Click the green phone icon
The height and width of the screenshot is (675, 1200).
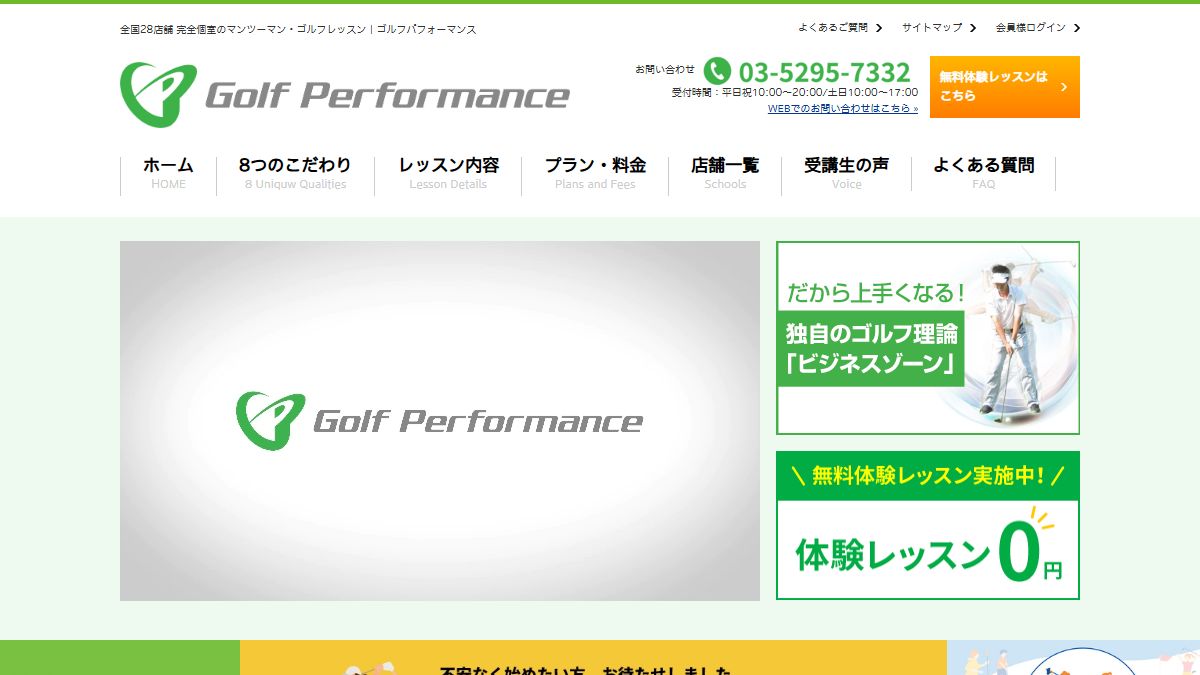[x=717, y=71]
